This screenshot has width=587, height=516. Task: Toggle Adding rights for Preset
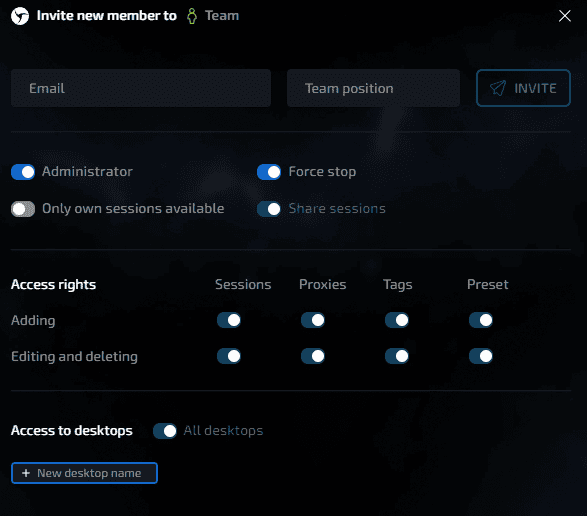481,320
